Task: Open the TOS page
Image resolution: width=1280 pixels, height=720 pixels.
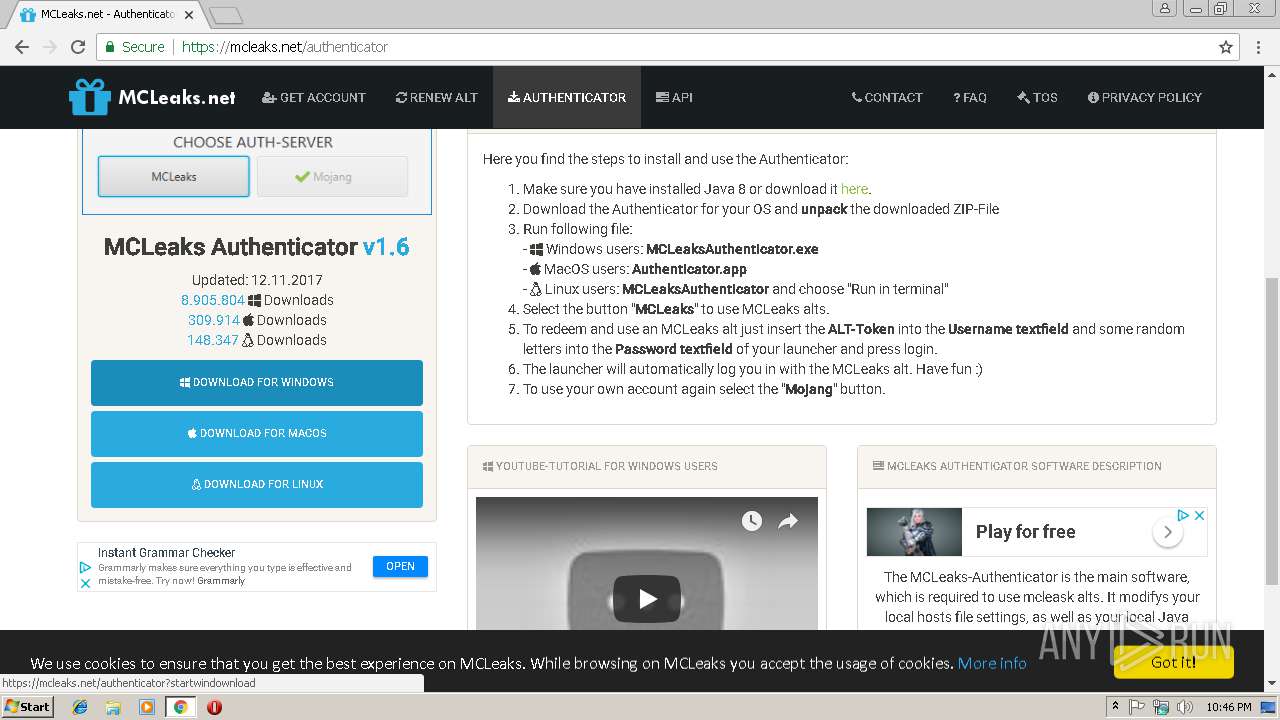Action: 1037,97
